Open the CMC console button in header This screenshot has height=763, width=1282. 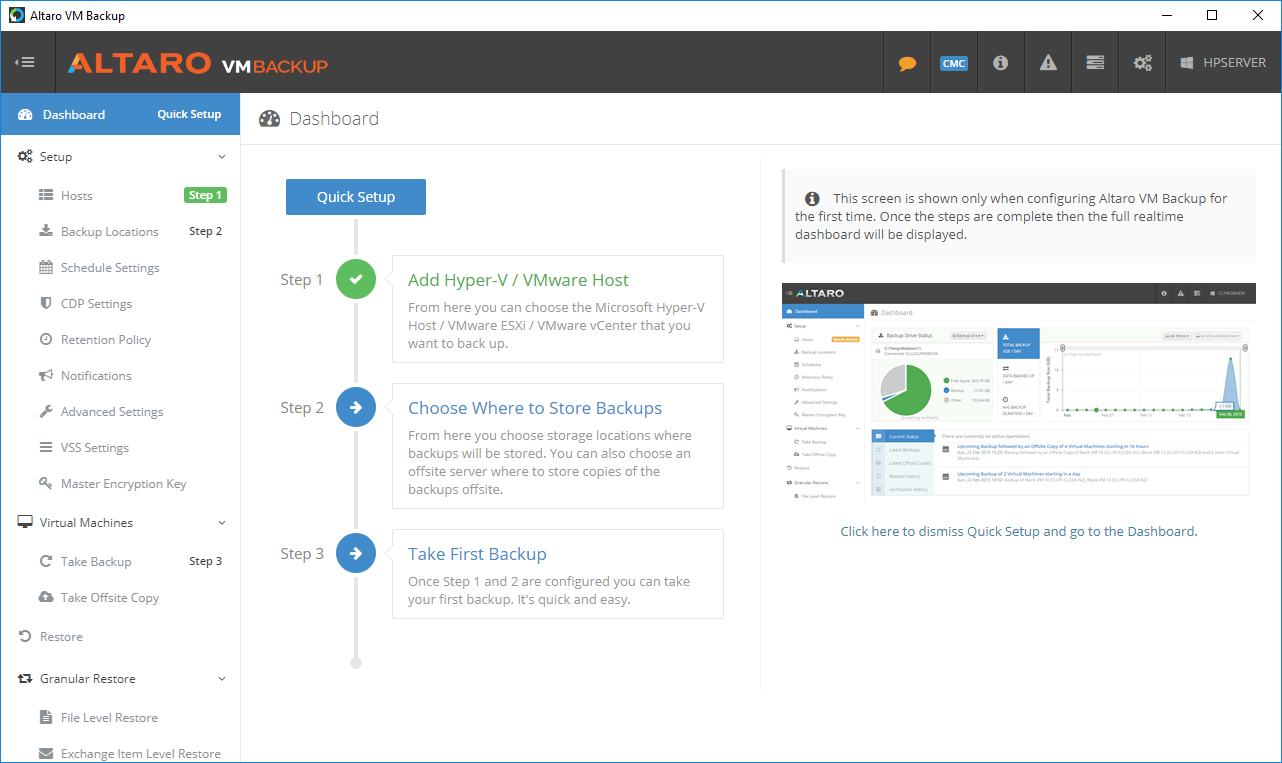954,63
